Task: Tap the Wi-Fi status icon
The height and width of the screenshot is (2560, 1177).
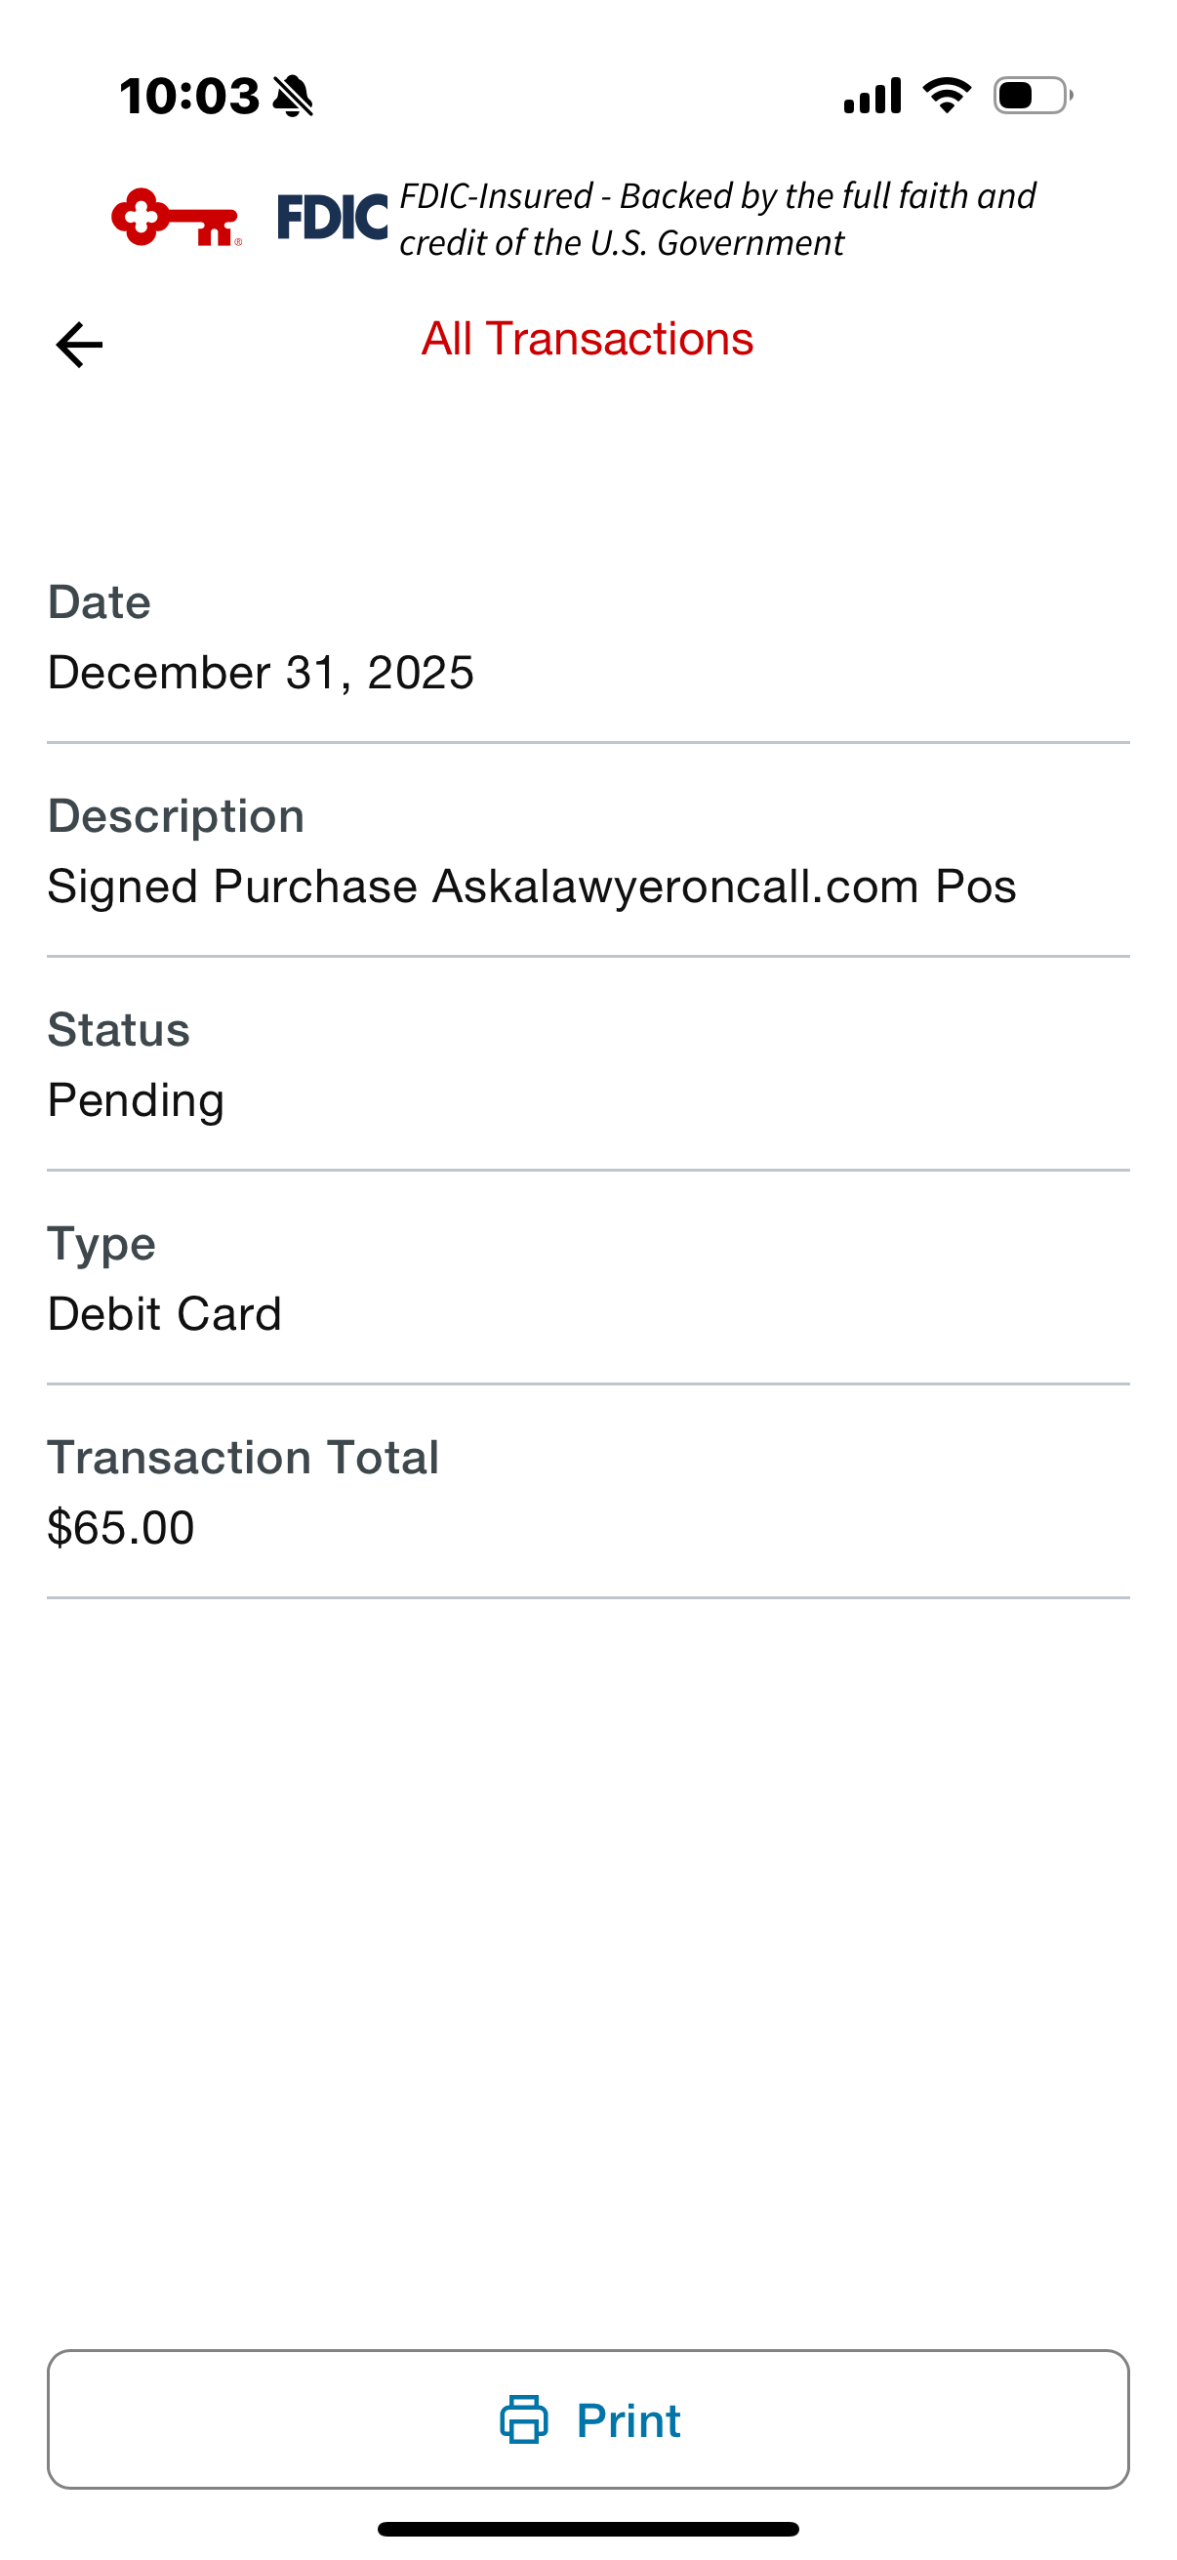Action: (946, 95)
